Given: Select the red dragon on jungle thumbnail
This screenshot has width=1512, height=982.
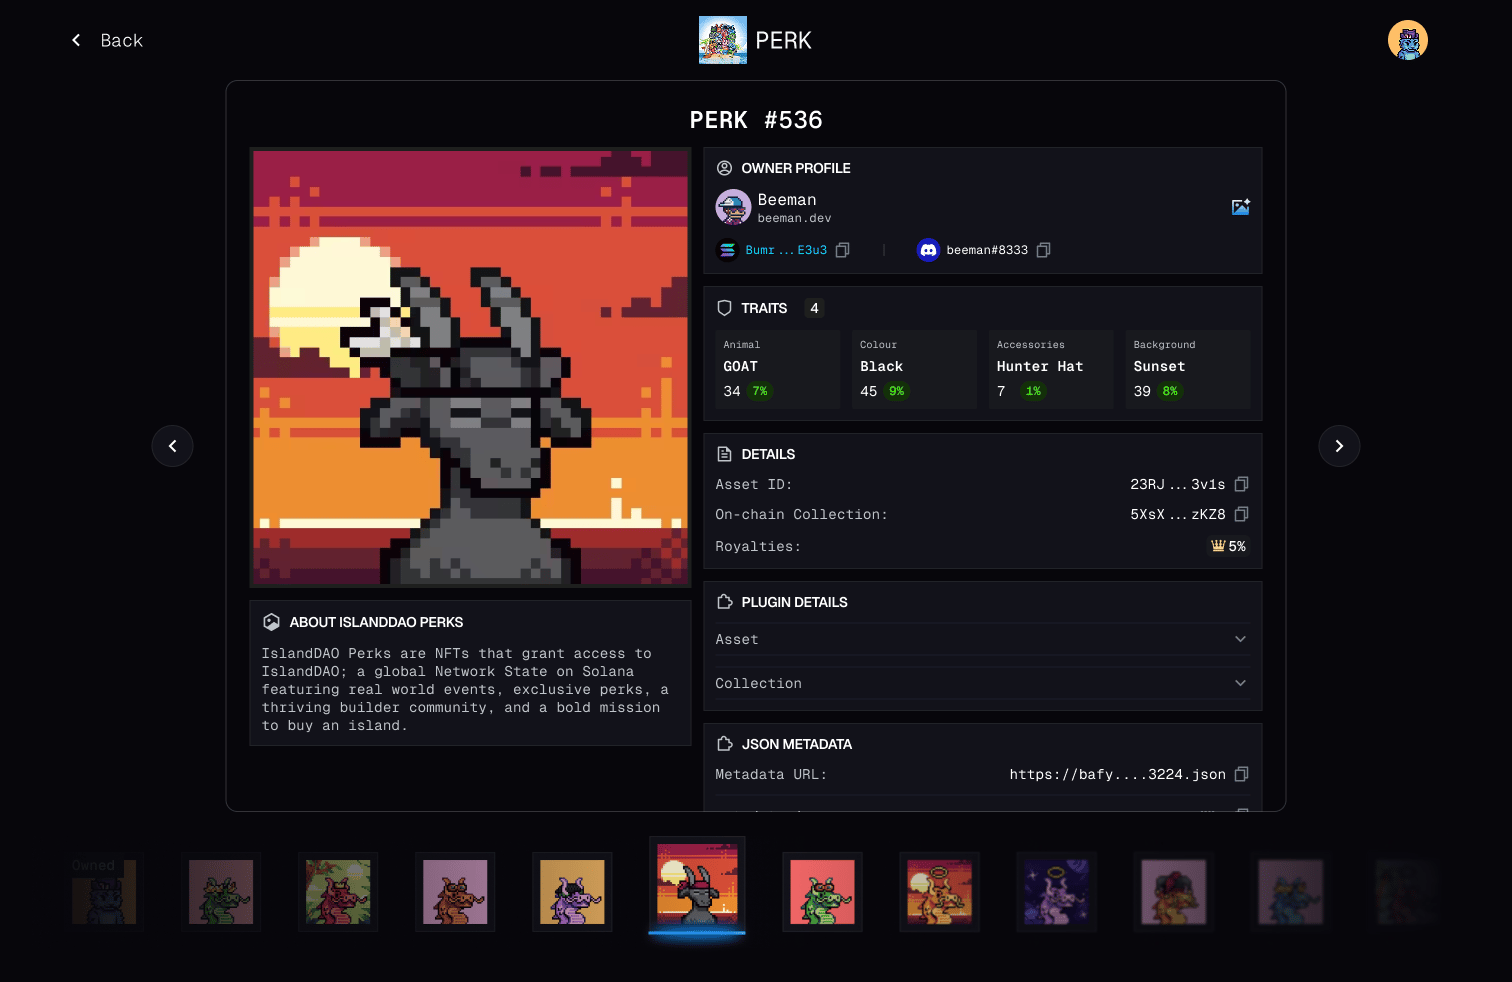Looking at the screenshot, I should coord(338,892).
